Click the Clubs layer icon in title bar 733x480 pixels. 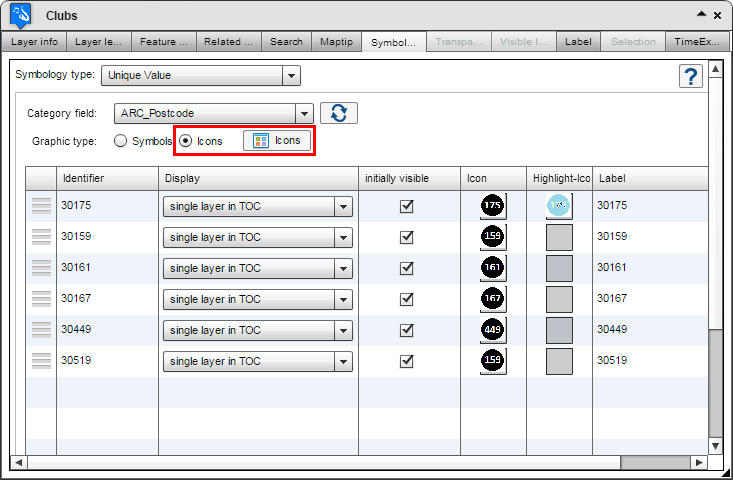21,15
